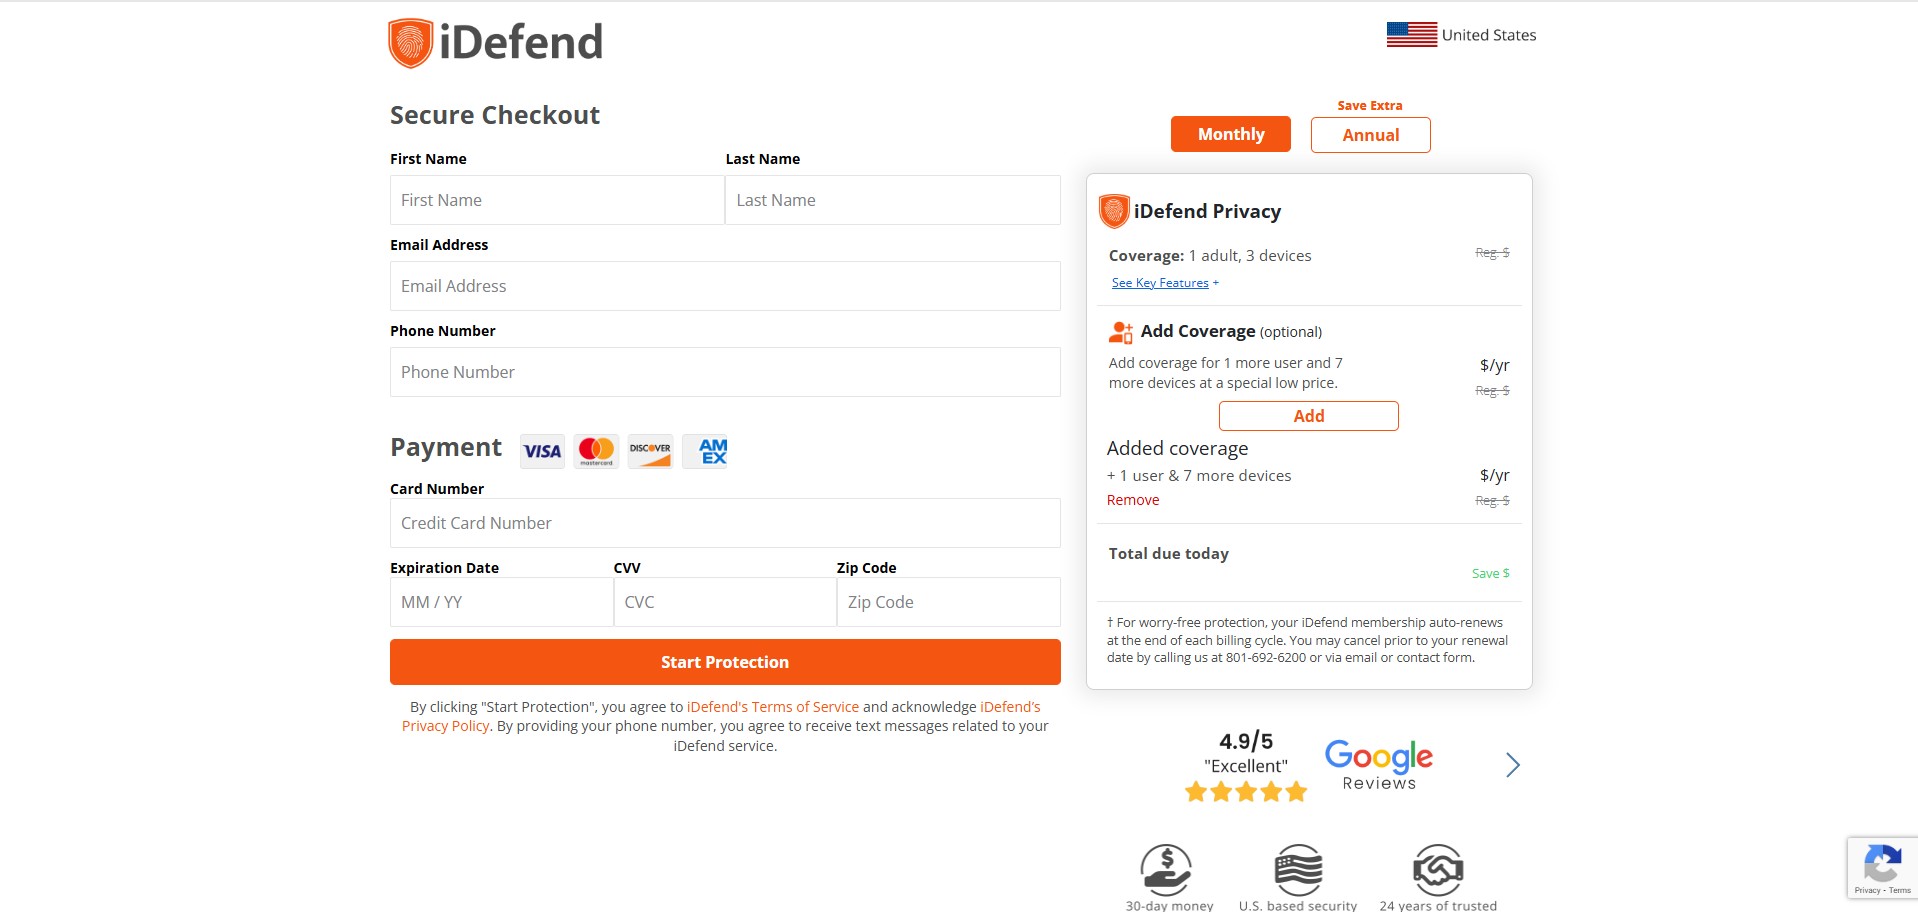Remove the added coverage
The height and width of the screenshot is (912, 1918).
[x=1132, y=500]
